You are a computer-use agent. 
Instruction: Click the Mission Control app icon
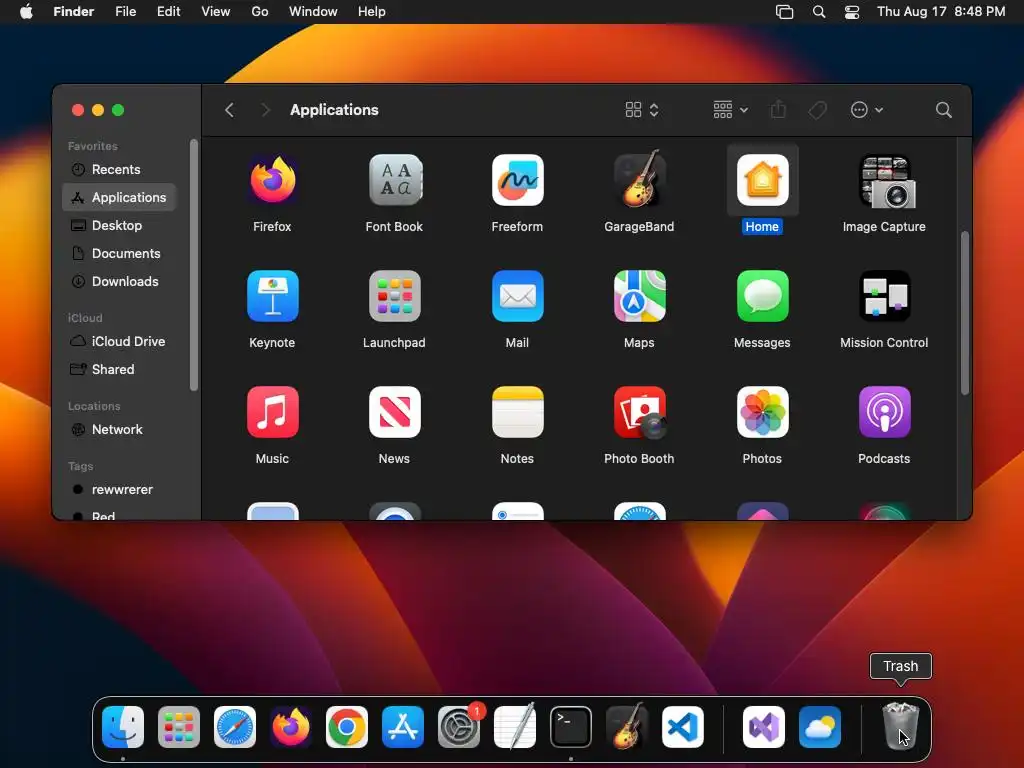[884, 296]
